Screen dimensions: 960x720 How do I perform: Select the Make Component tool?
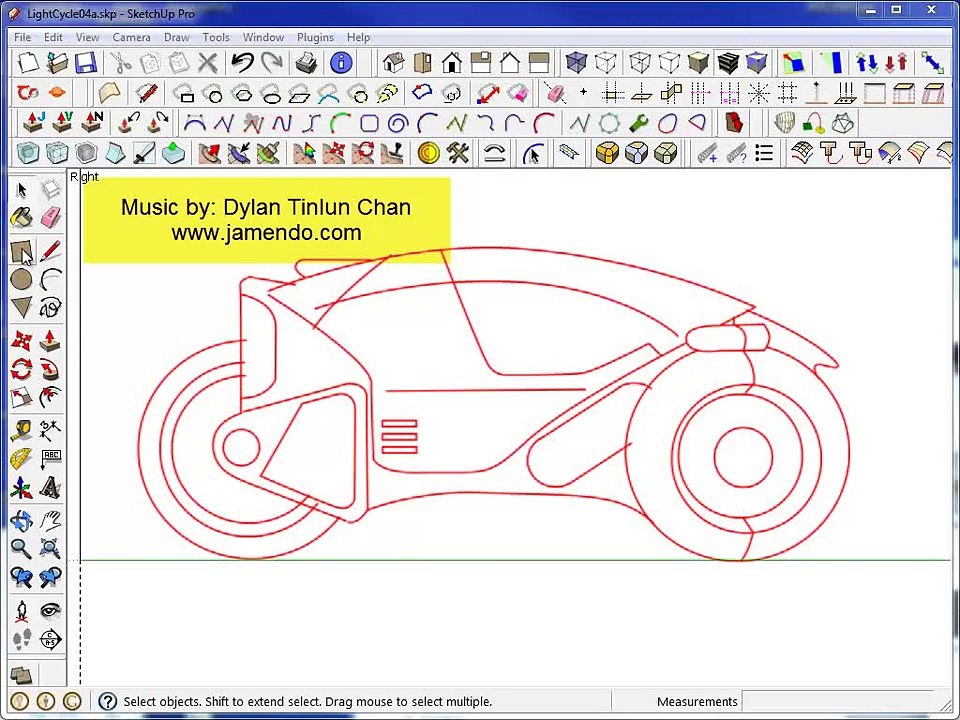51,190
